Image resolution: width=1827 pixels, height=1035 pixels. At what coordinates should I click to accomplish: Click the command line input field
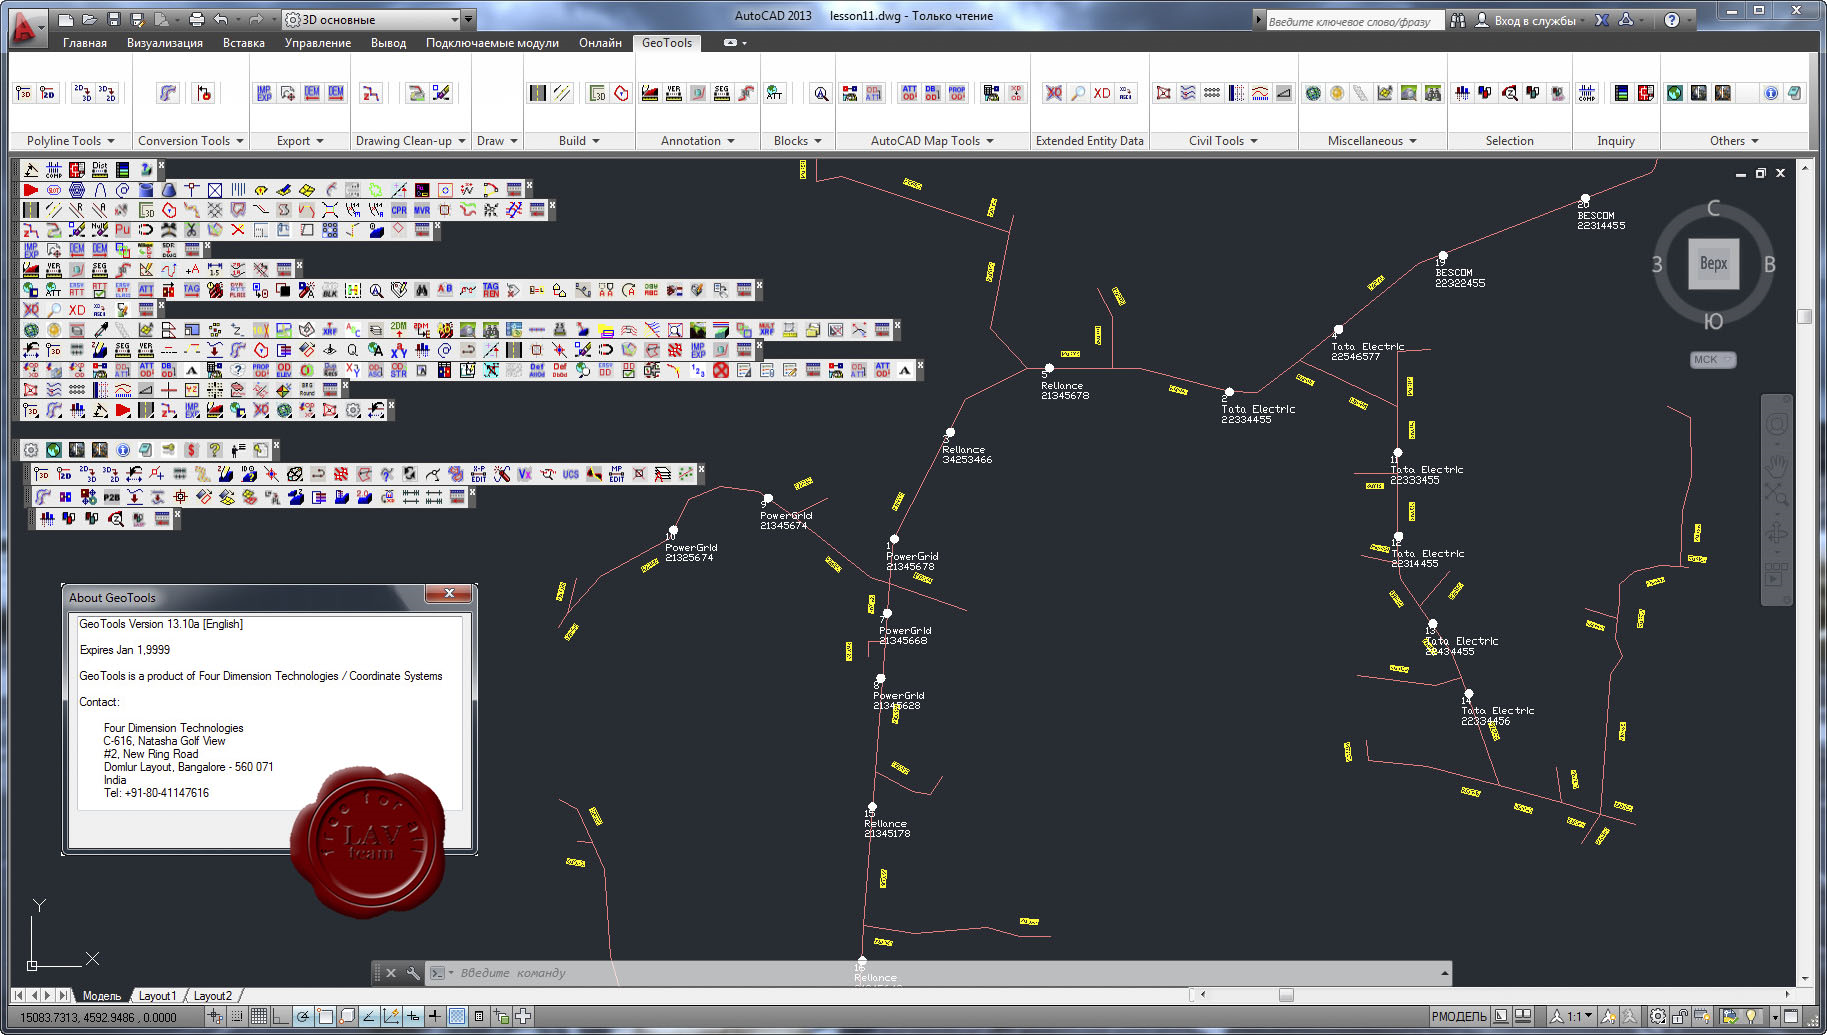click(x=940, y=973)
